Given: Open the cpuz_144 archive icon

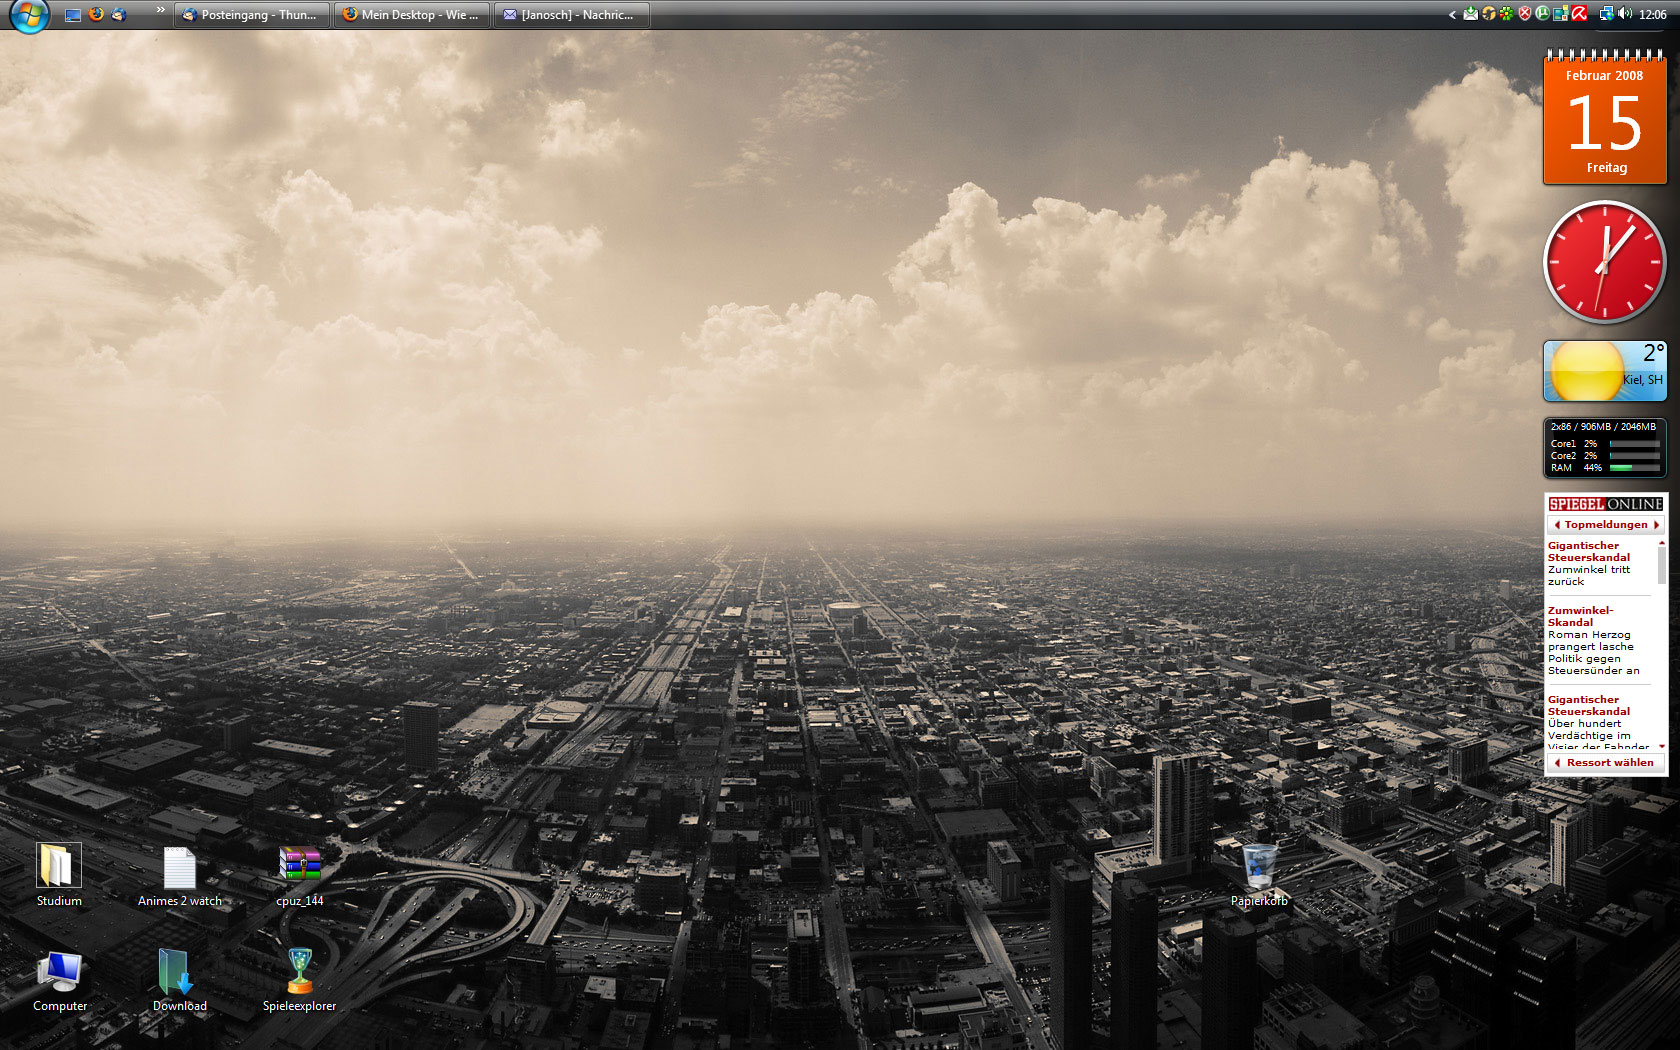Looking at the screenshot, I should (x=299, y=866).
